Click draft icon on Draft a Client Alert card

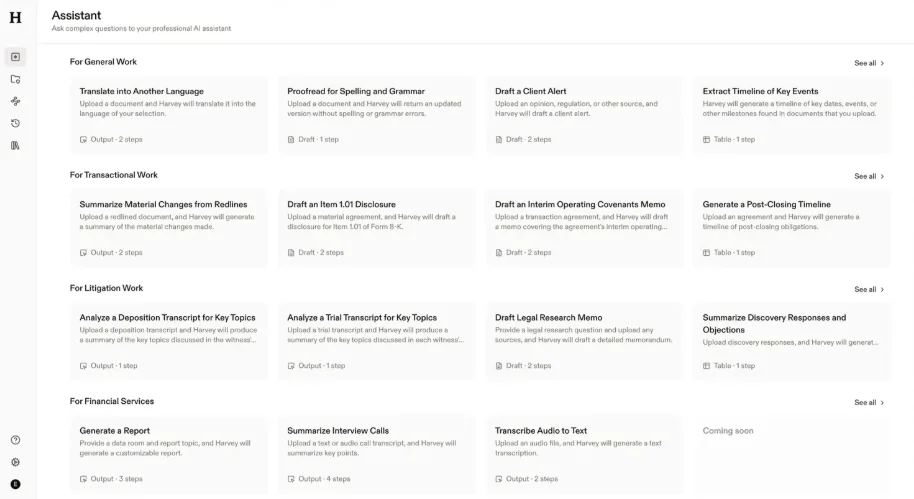(498, 140)
